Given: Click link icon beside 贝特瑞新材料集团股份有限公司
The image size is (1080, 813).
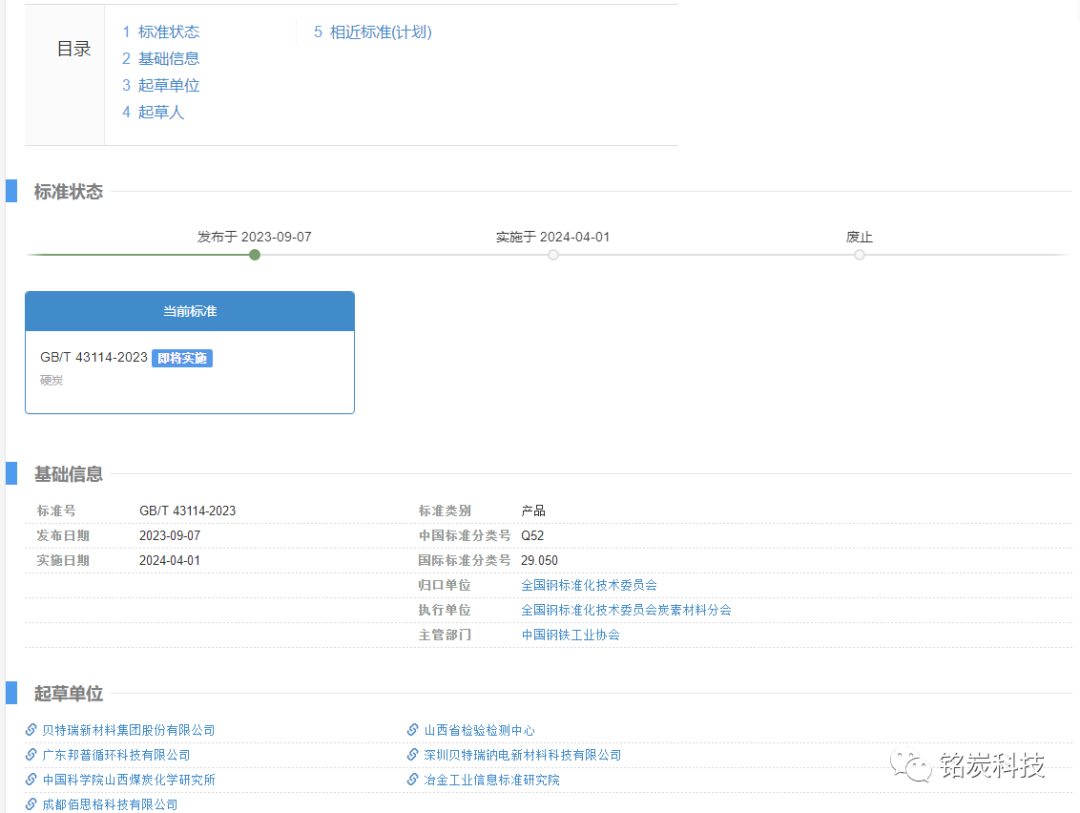Looking at the screenshot, I should click(31, 730).
